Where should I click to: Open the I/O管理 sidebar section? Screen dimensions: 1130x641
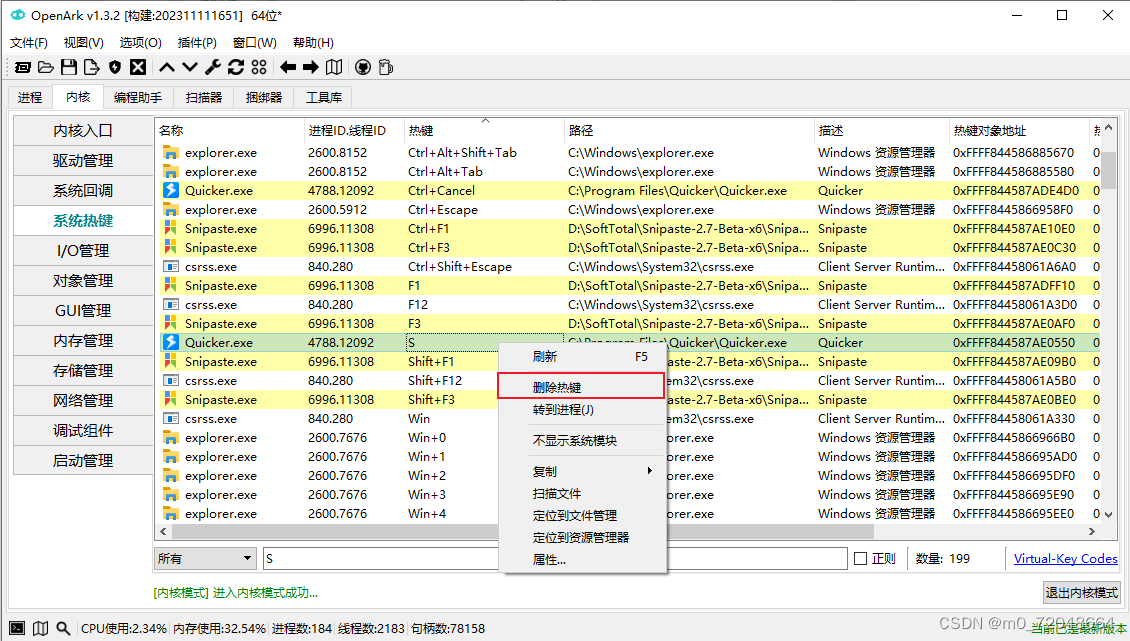(83, 250)
